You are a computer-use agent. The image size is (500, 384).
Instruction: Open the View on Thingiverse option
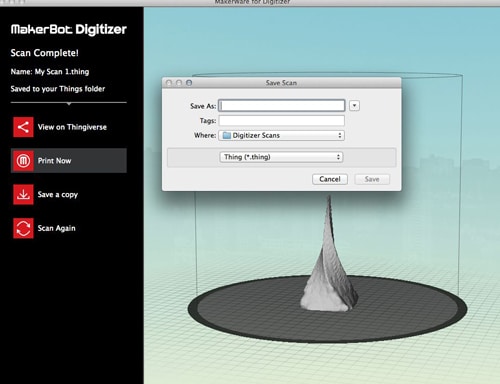pyautogui.click(x=72, y=127)
